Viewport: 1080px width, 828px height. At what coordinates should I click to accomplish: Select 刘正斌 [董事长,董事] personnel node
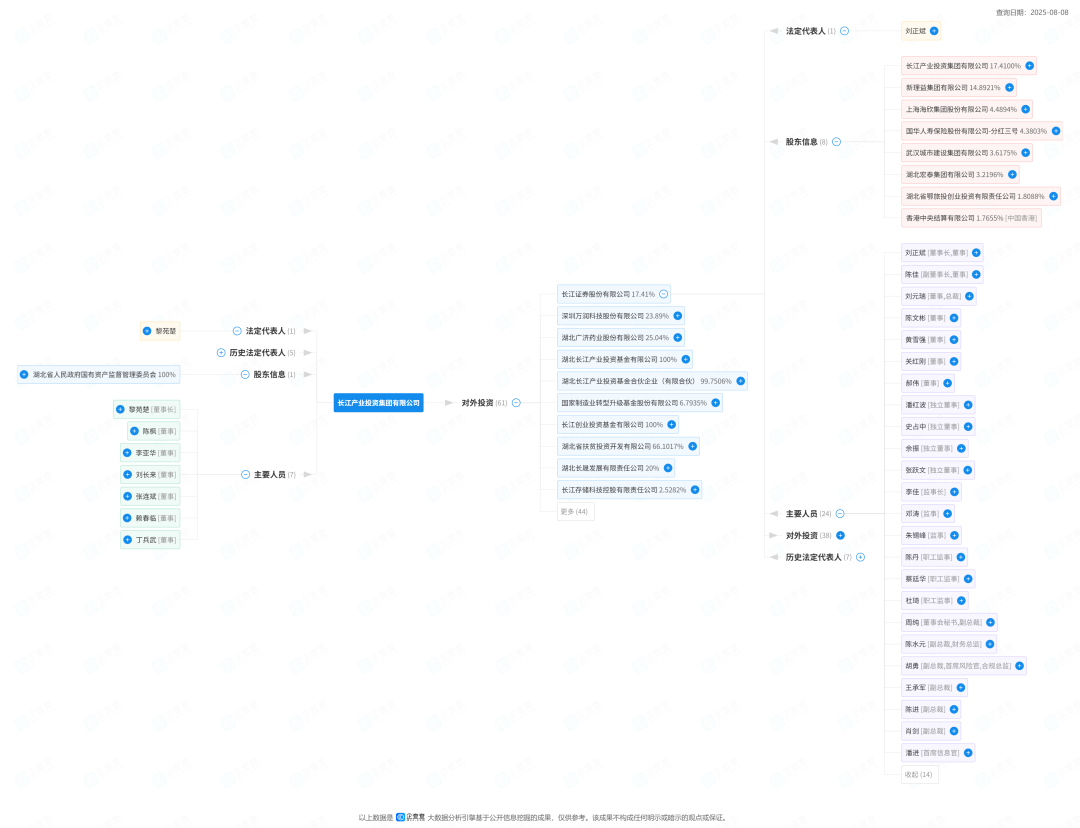click(942, 253)
